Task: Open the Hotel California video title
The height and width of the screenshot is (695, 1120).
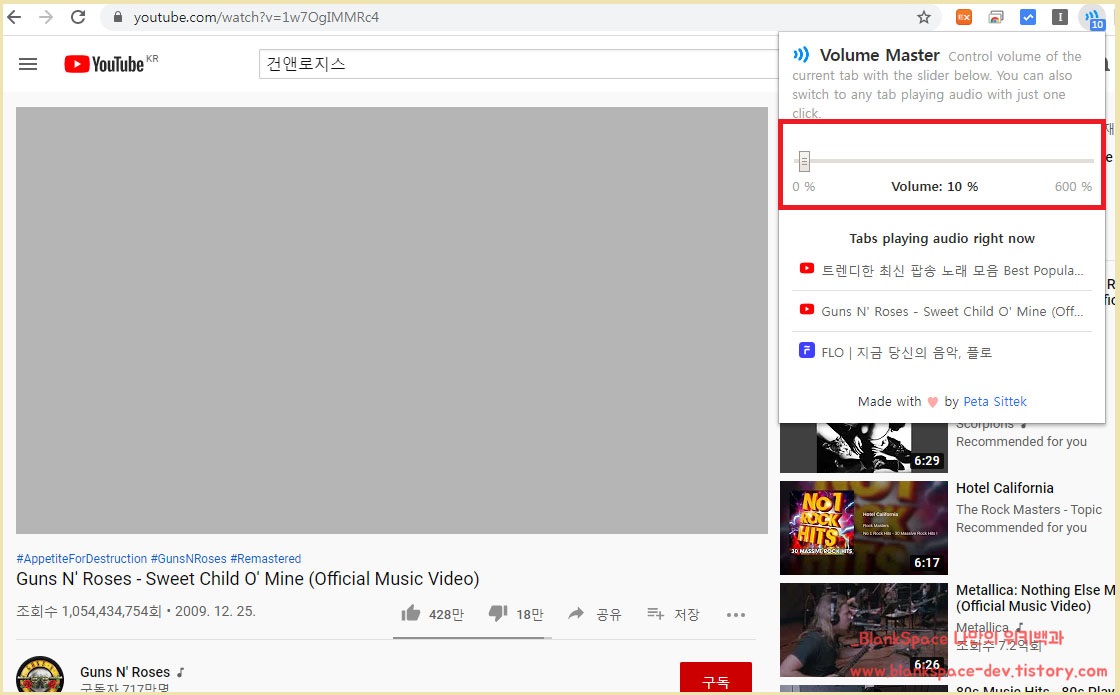Action: coord(1004,488)
